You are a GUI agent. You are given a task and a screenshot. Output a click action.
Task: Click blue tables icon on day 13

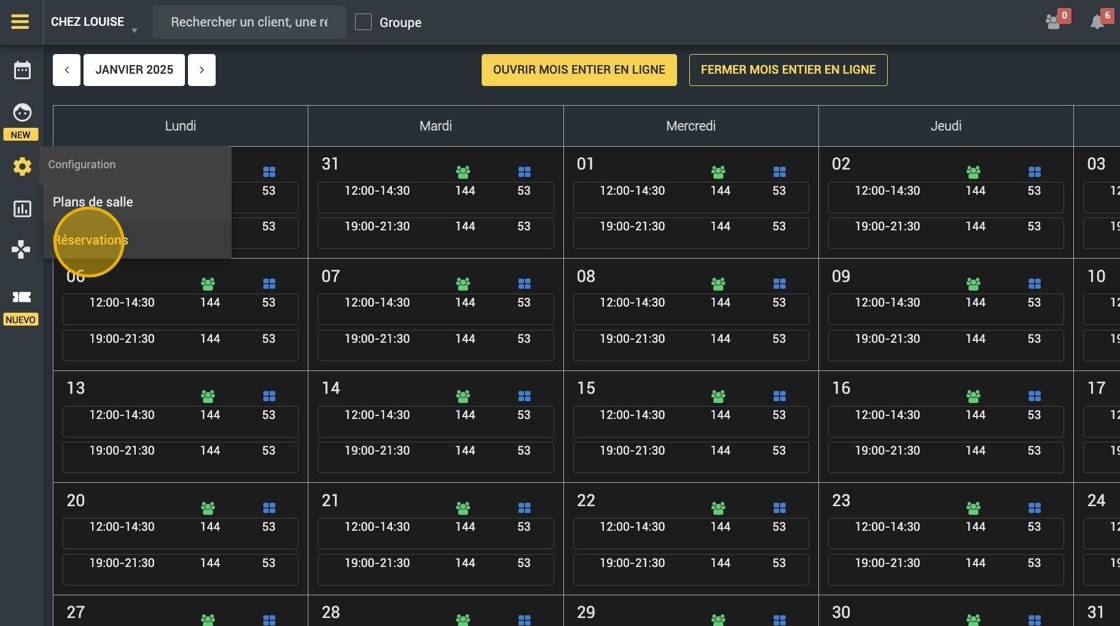[x=269, y=397]
